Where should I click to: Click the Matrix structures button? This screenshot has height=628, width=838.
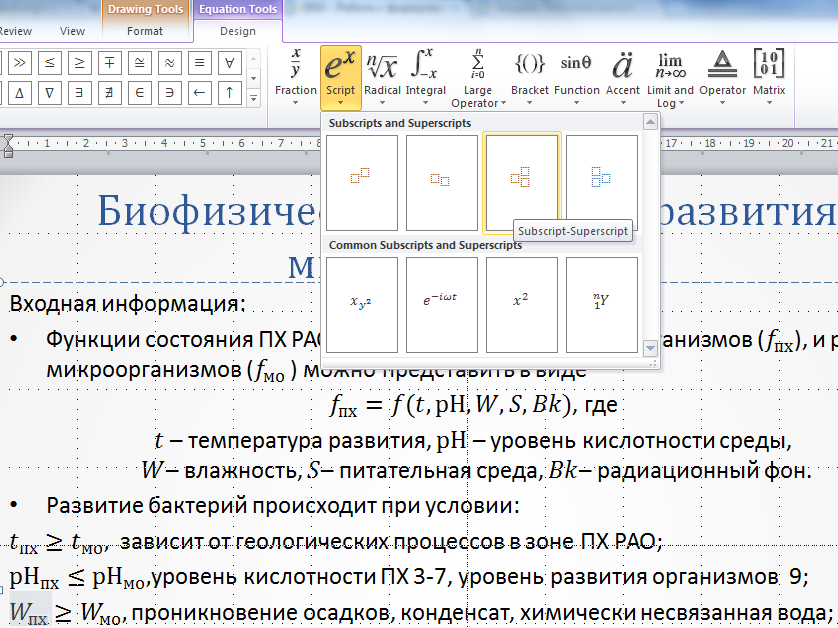point(769,77)
